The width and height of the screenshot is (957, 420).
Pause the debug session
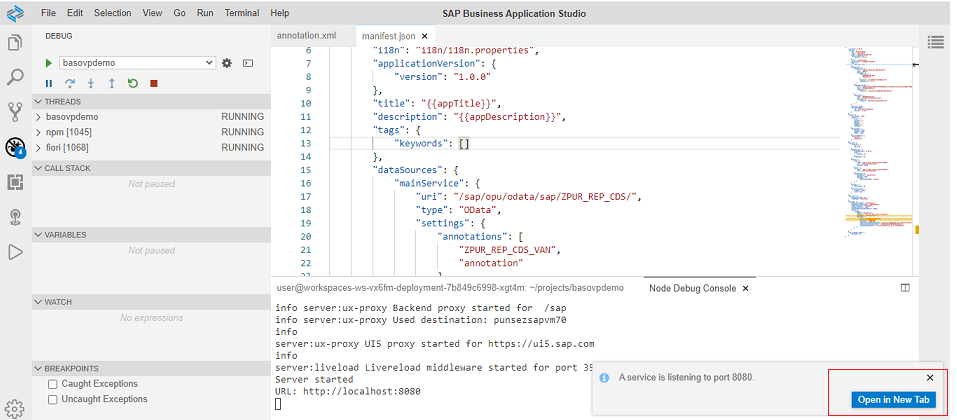point(49,84)
